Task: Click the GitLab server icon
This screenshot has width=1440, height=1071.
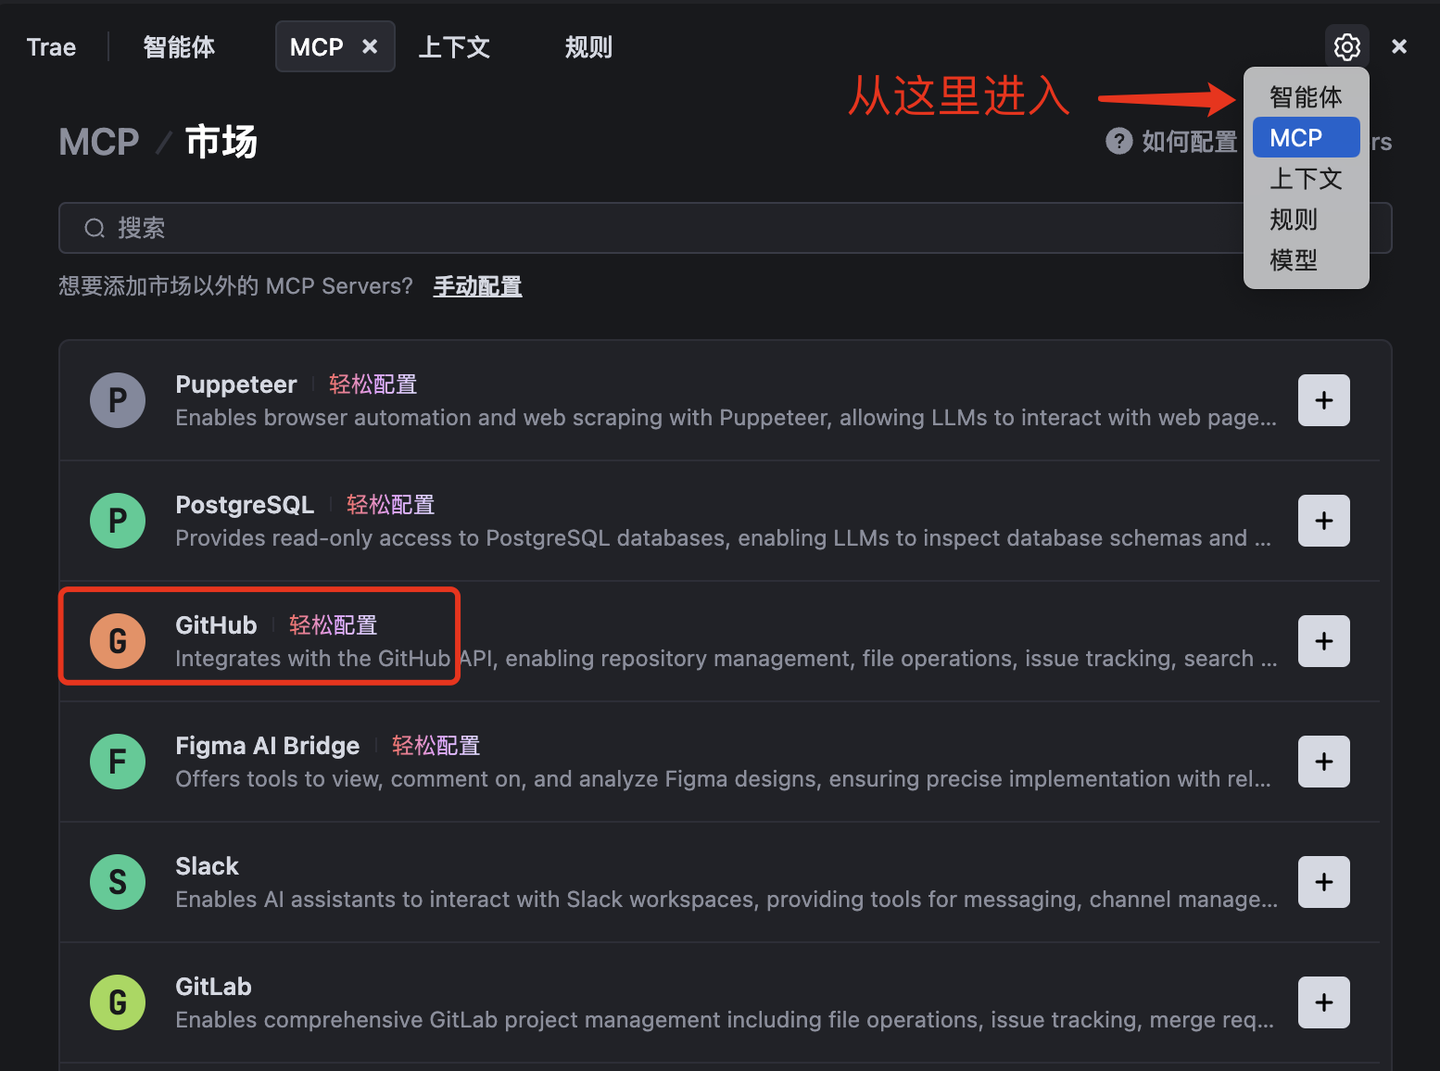Action: point(117,1002)
